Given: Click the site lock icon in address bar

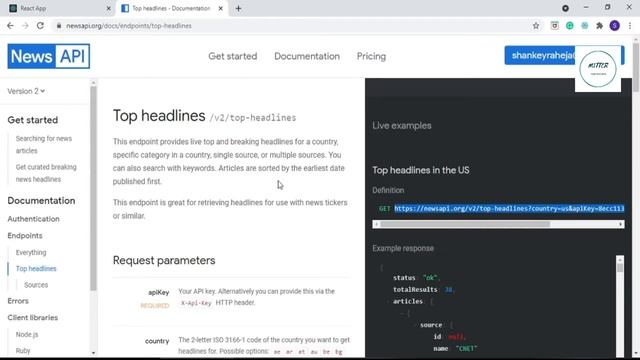Looking at the screenshot, I should tap(59, 26).
